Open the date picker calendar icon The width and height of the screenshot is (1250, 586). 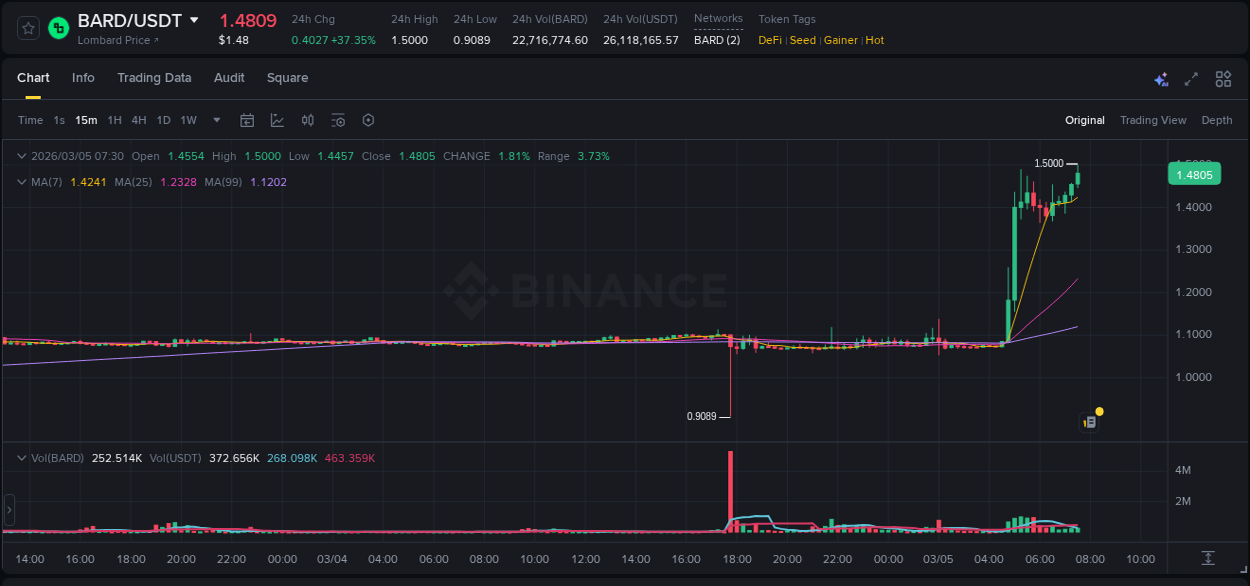coord(247,119)
